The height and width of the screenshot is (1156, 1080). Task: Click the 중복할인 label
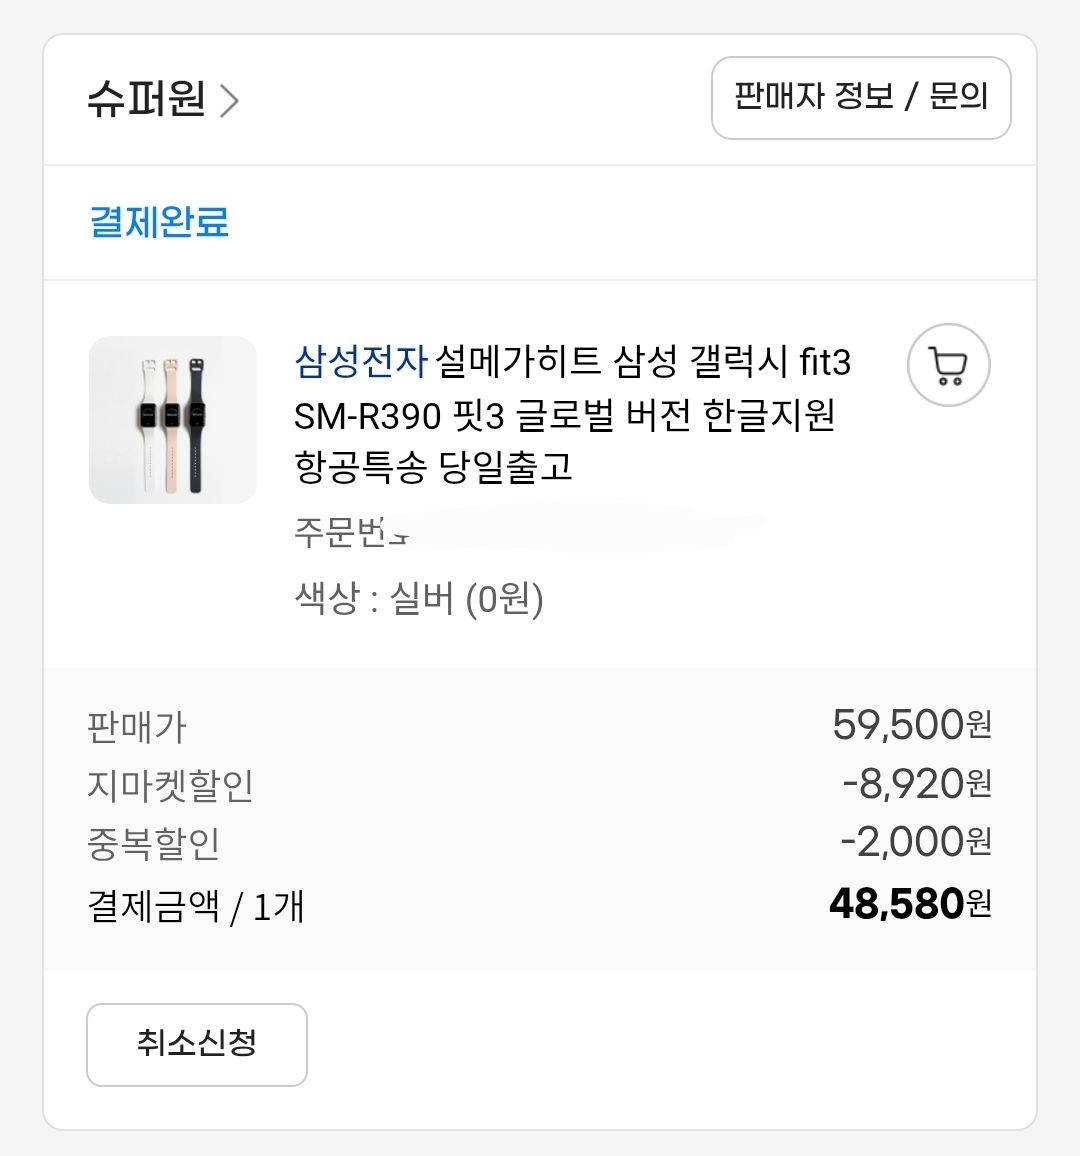click(153, 844)
